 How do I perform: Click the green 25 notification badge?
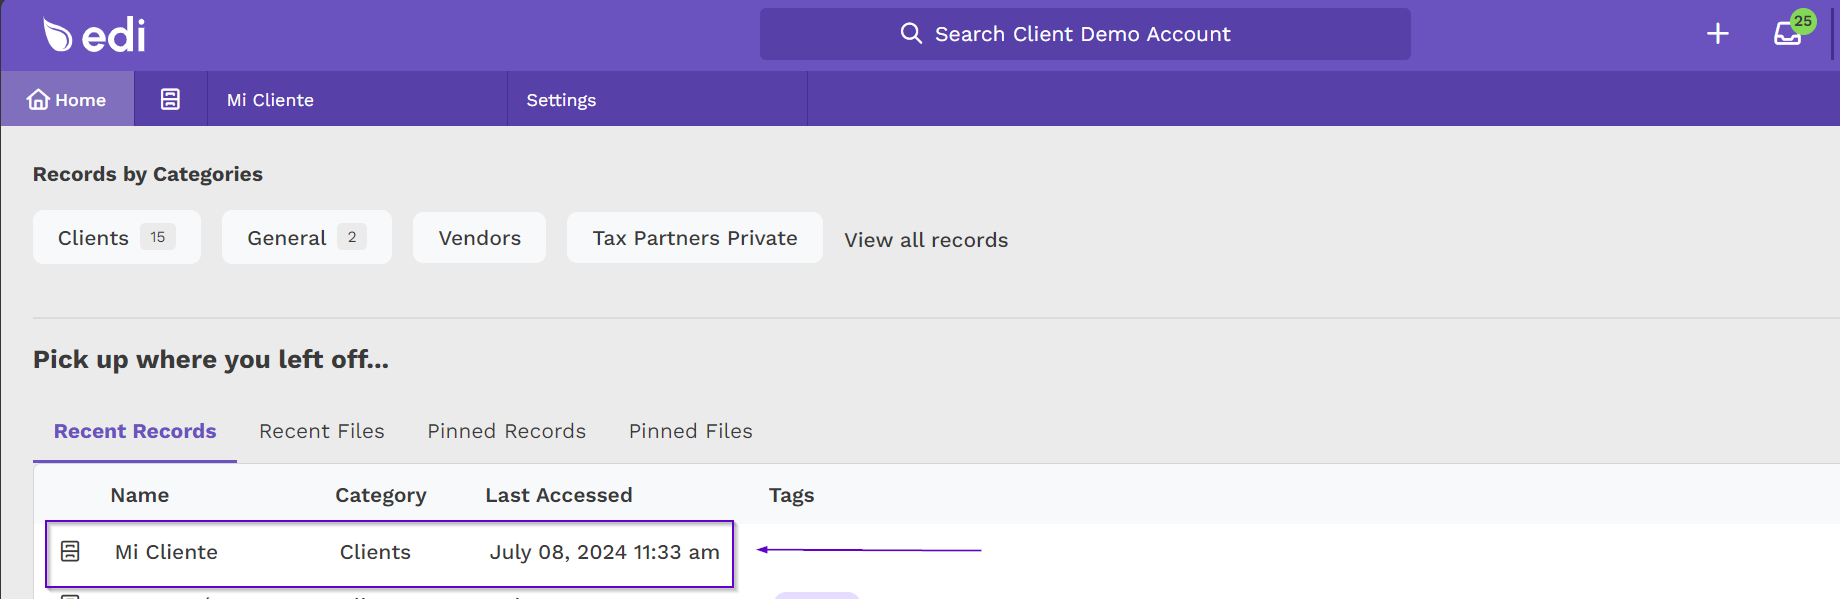(x=1803, y=21)
